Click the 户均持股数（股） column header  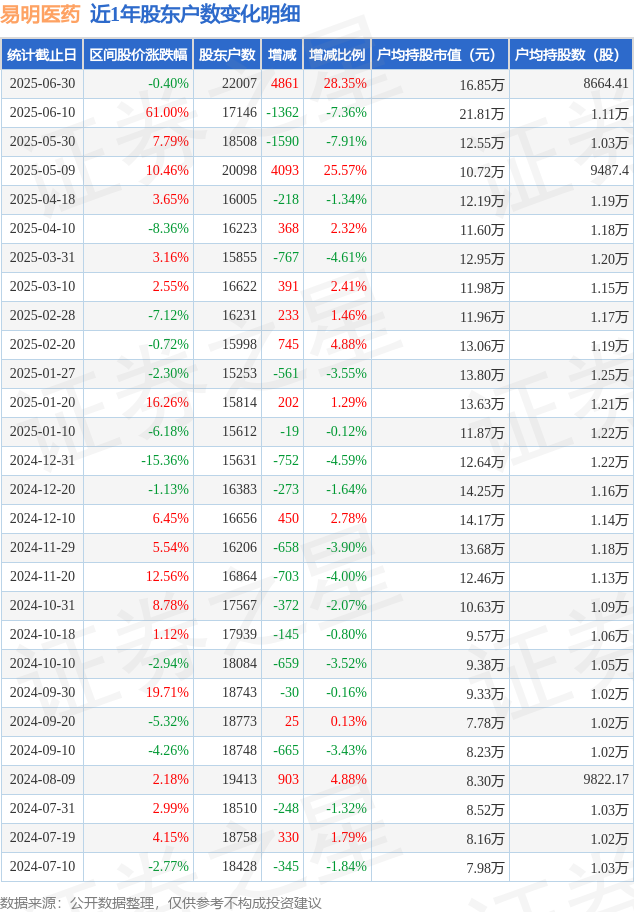click(x=571, y=55)
